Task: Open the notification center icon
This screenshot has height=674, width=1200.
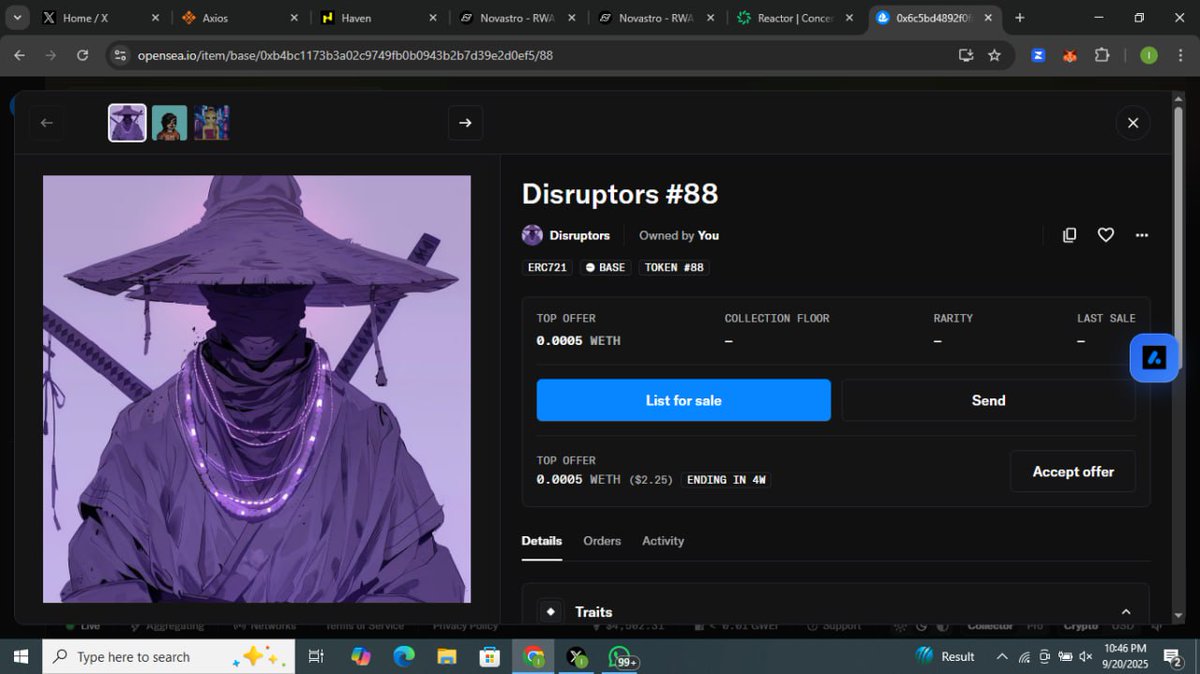Action: tap(1173, 656)
